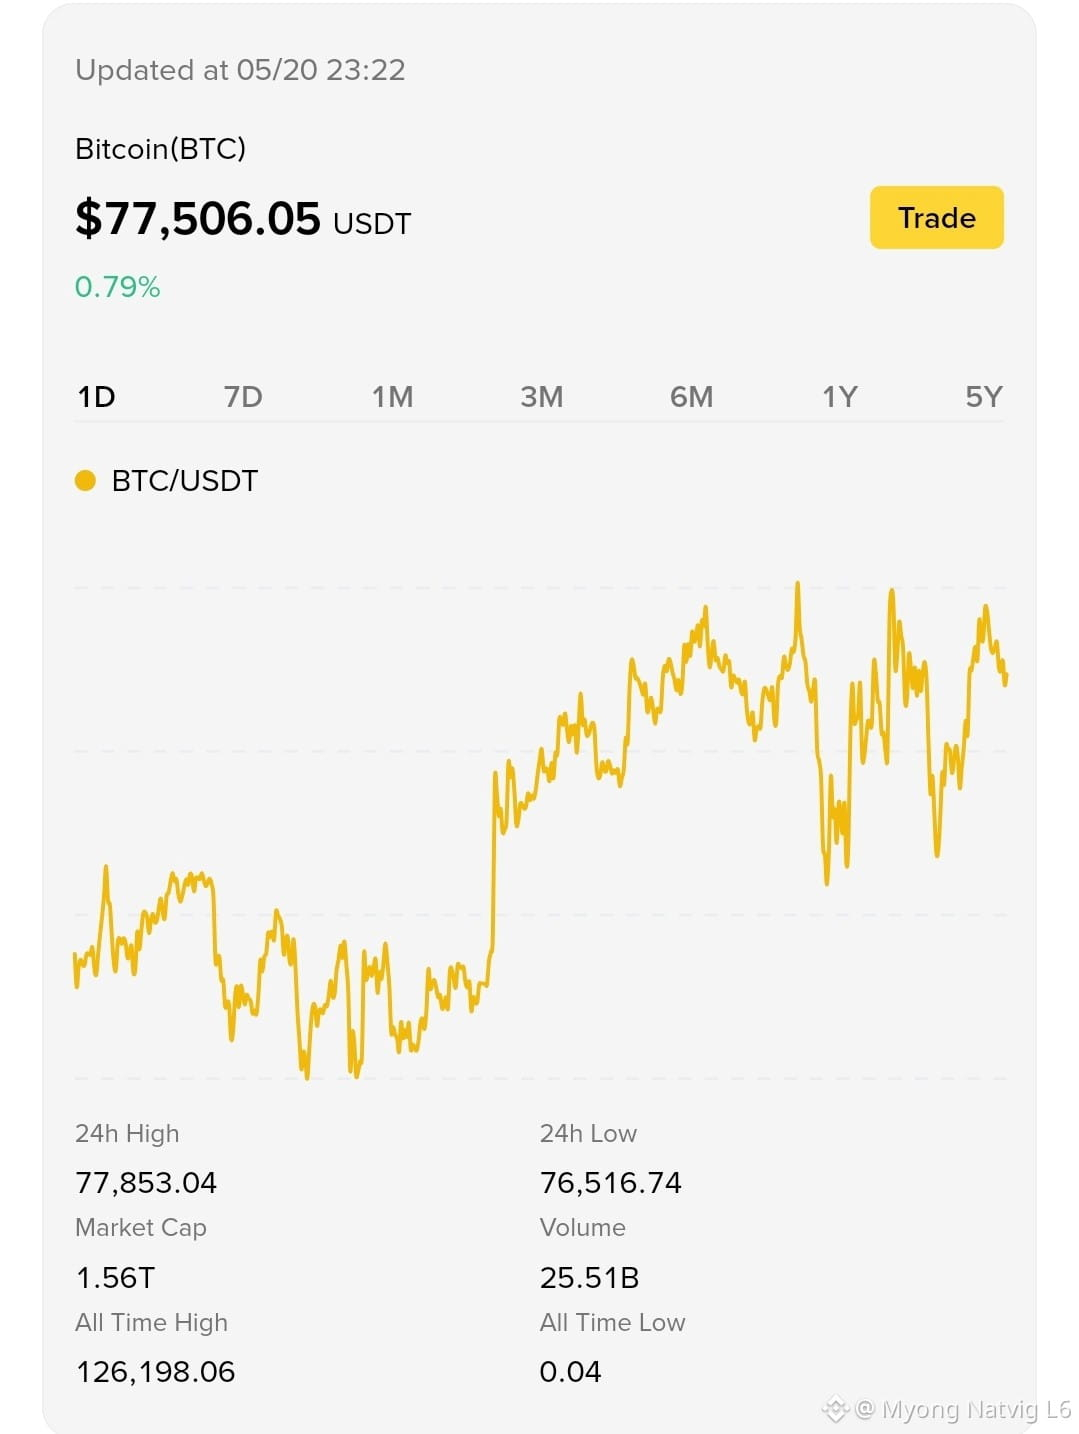Screen dimensions: 1079x1434
Task: Choose the 6M timeframe tab
Action: point(691,397)
